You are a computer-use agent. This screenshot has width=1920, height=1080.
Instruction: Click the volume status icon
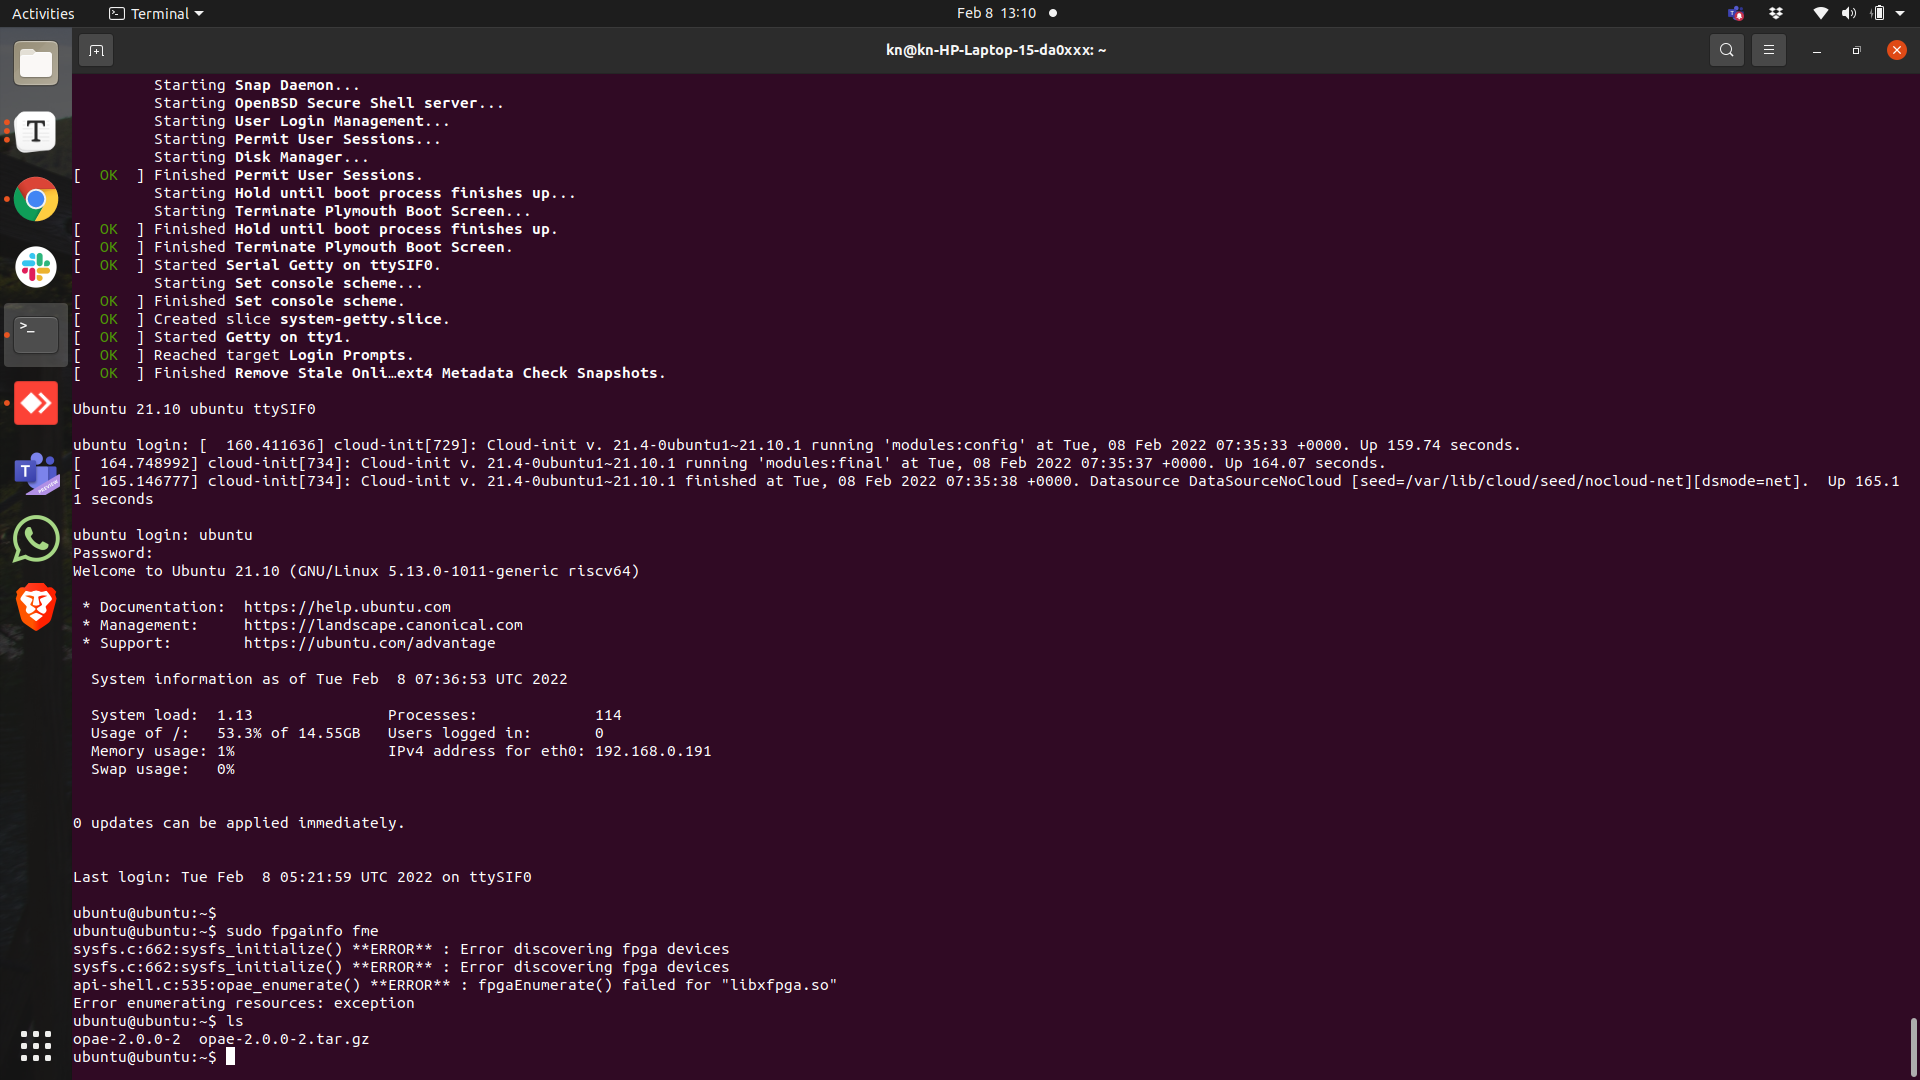click(1849, 13)
